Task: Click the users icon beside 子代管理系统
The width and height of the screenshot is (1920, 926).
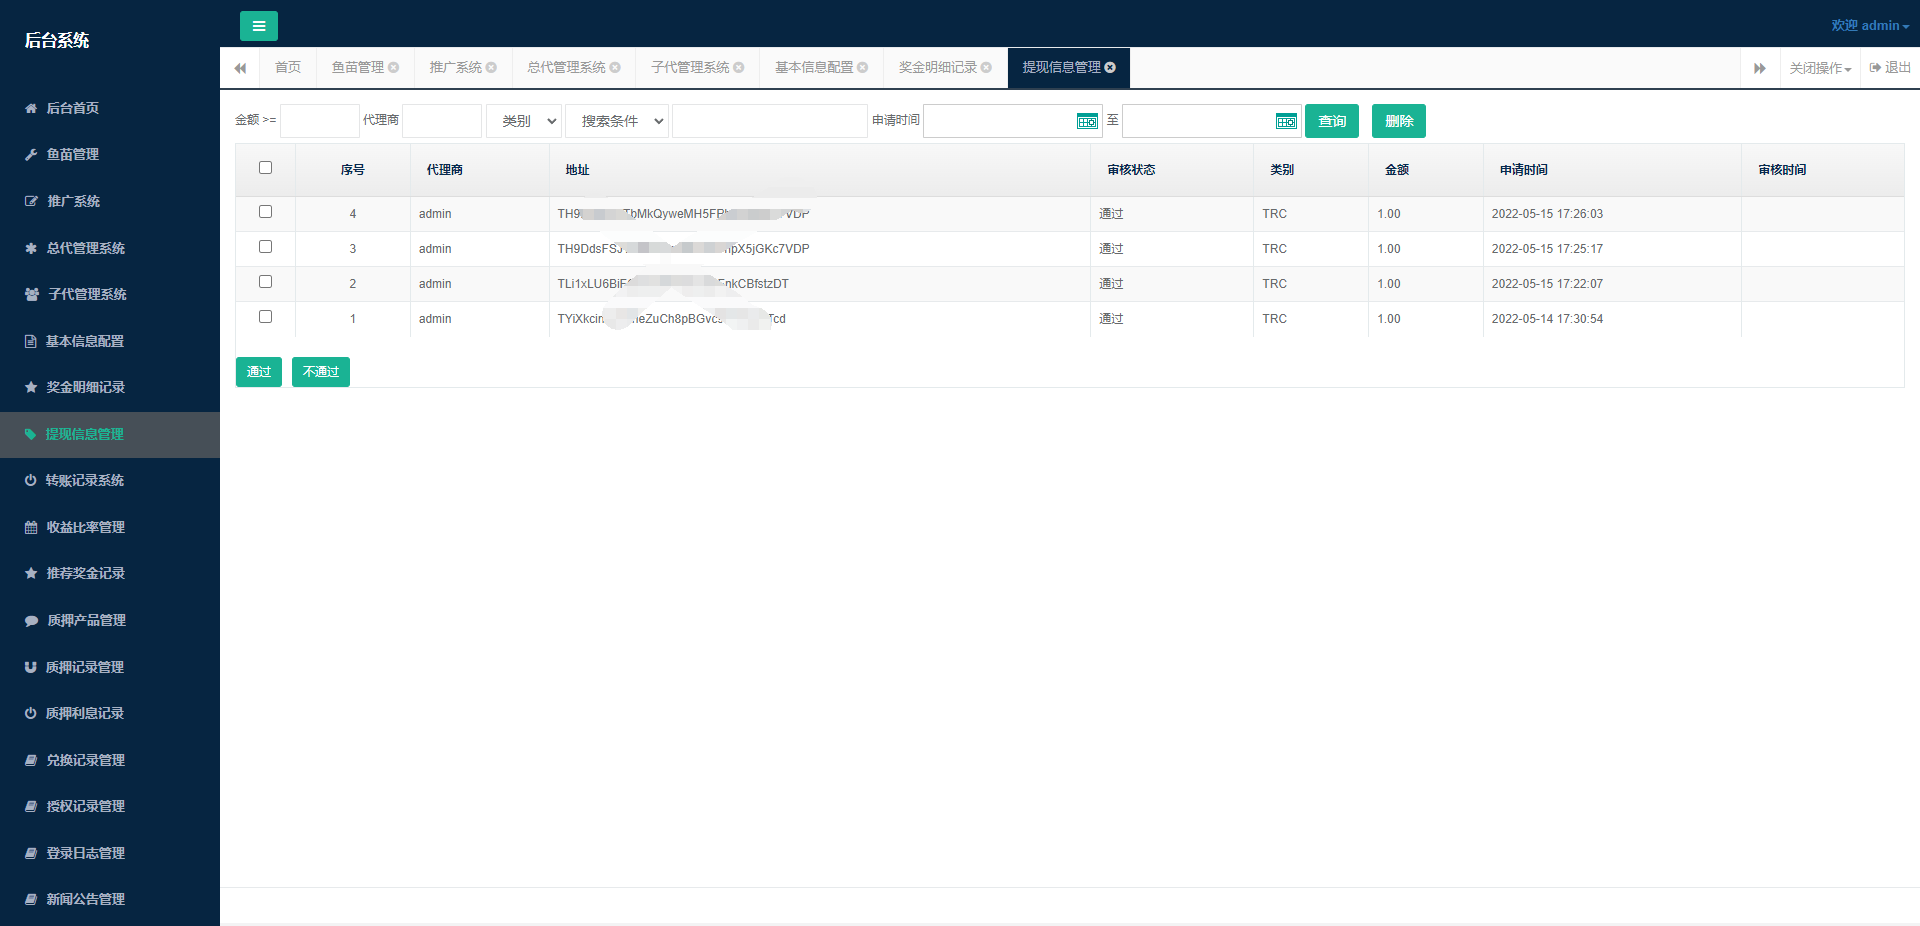Action: pos(32,294)
